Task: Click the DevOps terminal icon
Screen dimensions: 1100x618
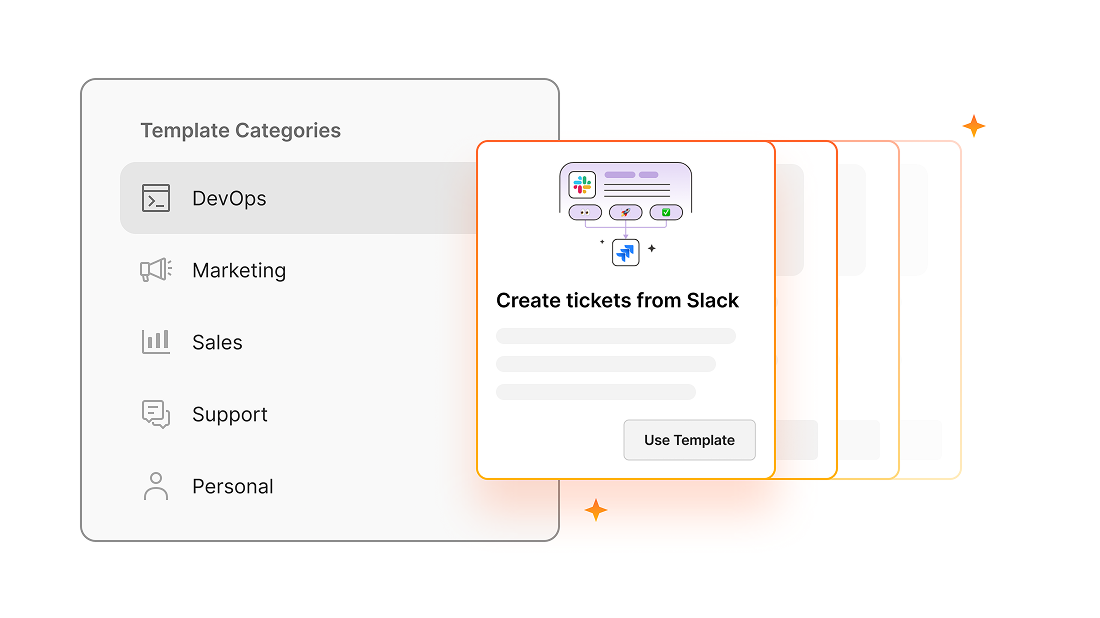Action: pyautogui.click(x=156, y=198)
